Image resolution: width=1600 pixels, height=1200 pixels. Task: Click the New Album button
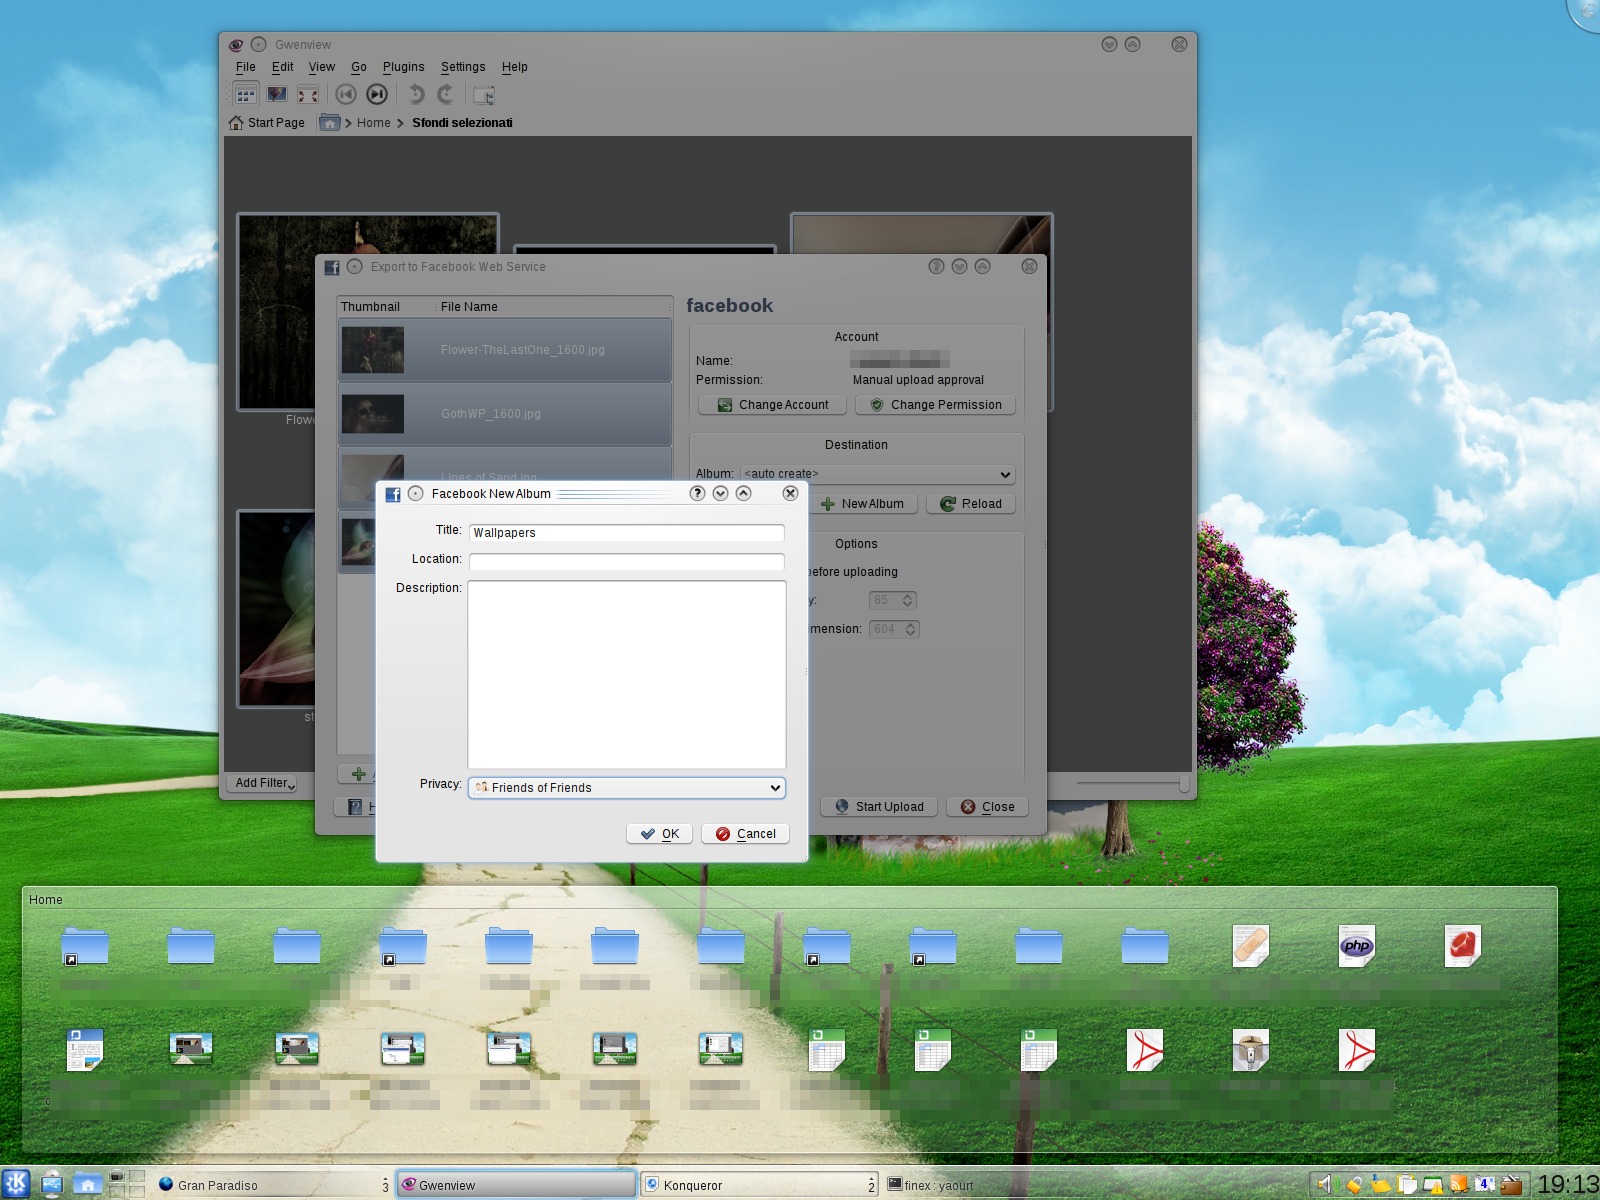[x=863, y=504]
